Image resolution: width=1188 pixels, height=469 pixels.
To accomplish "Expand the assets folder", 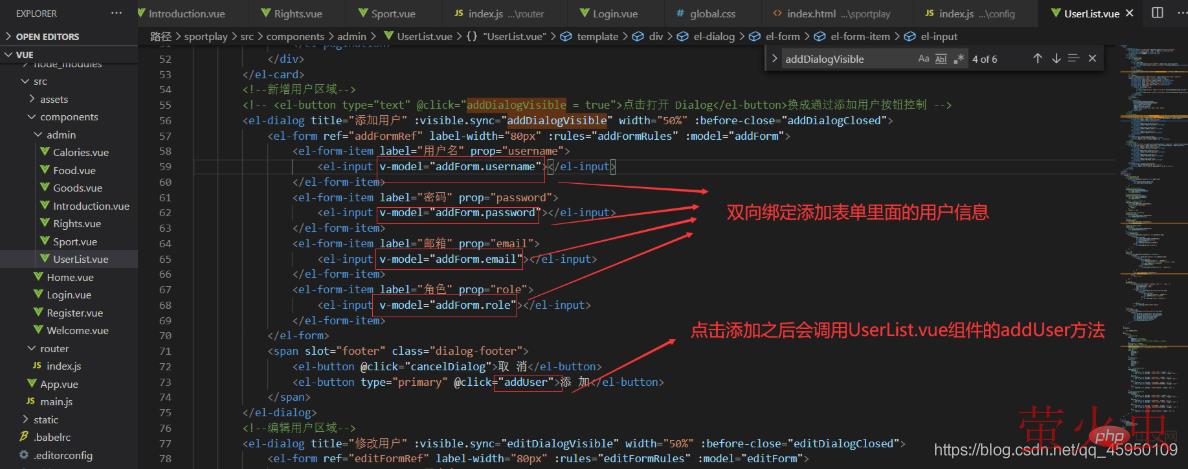I will coord(32,99).
